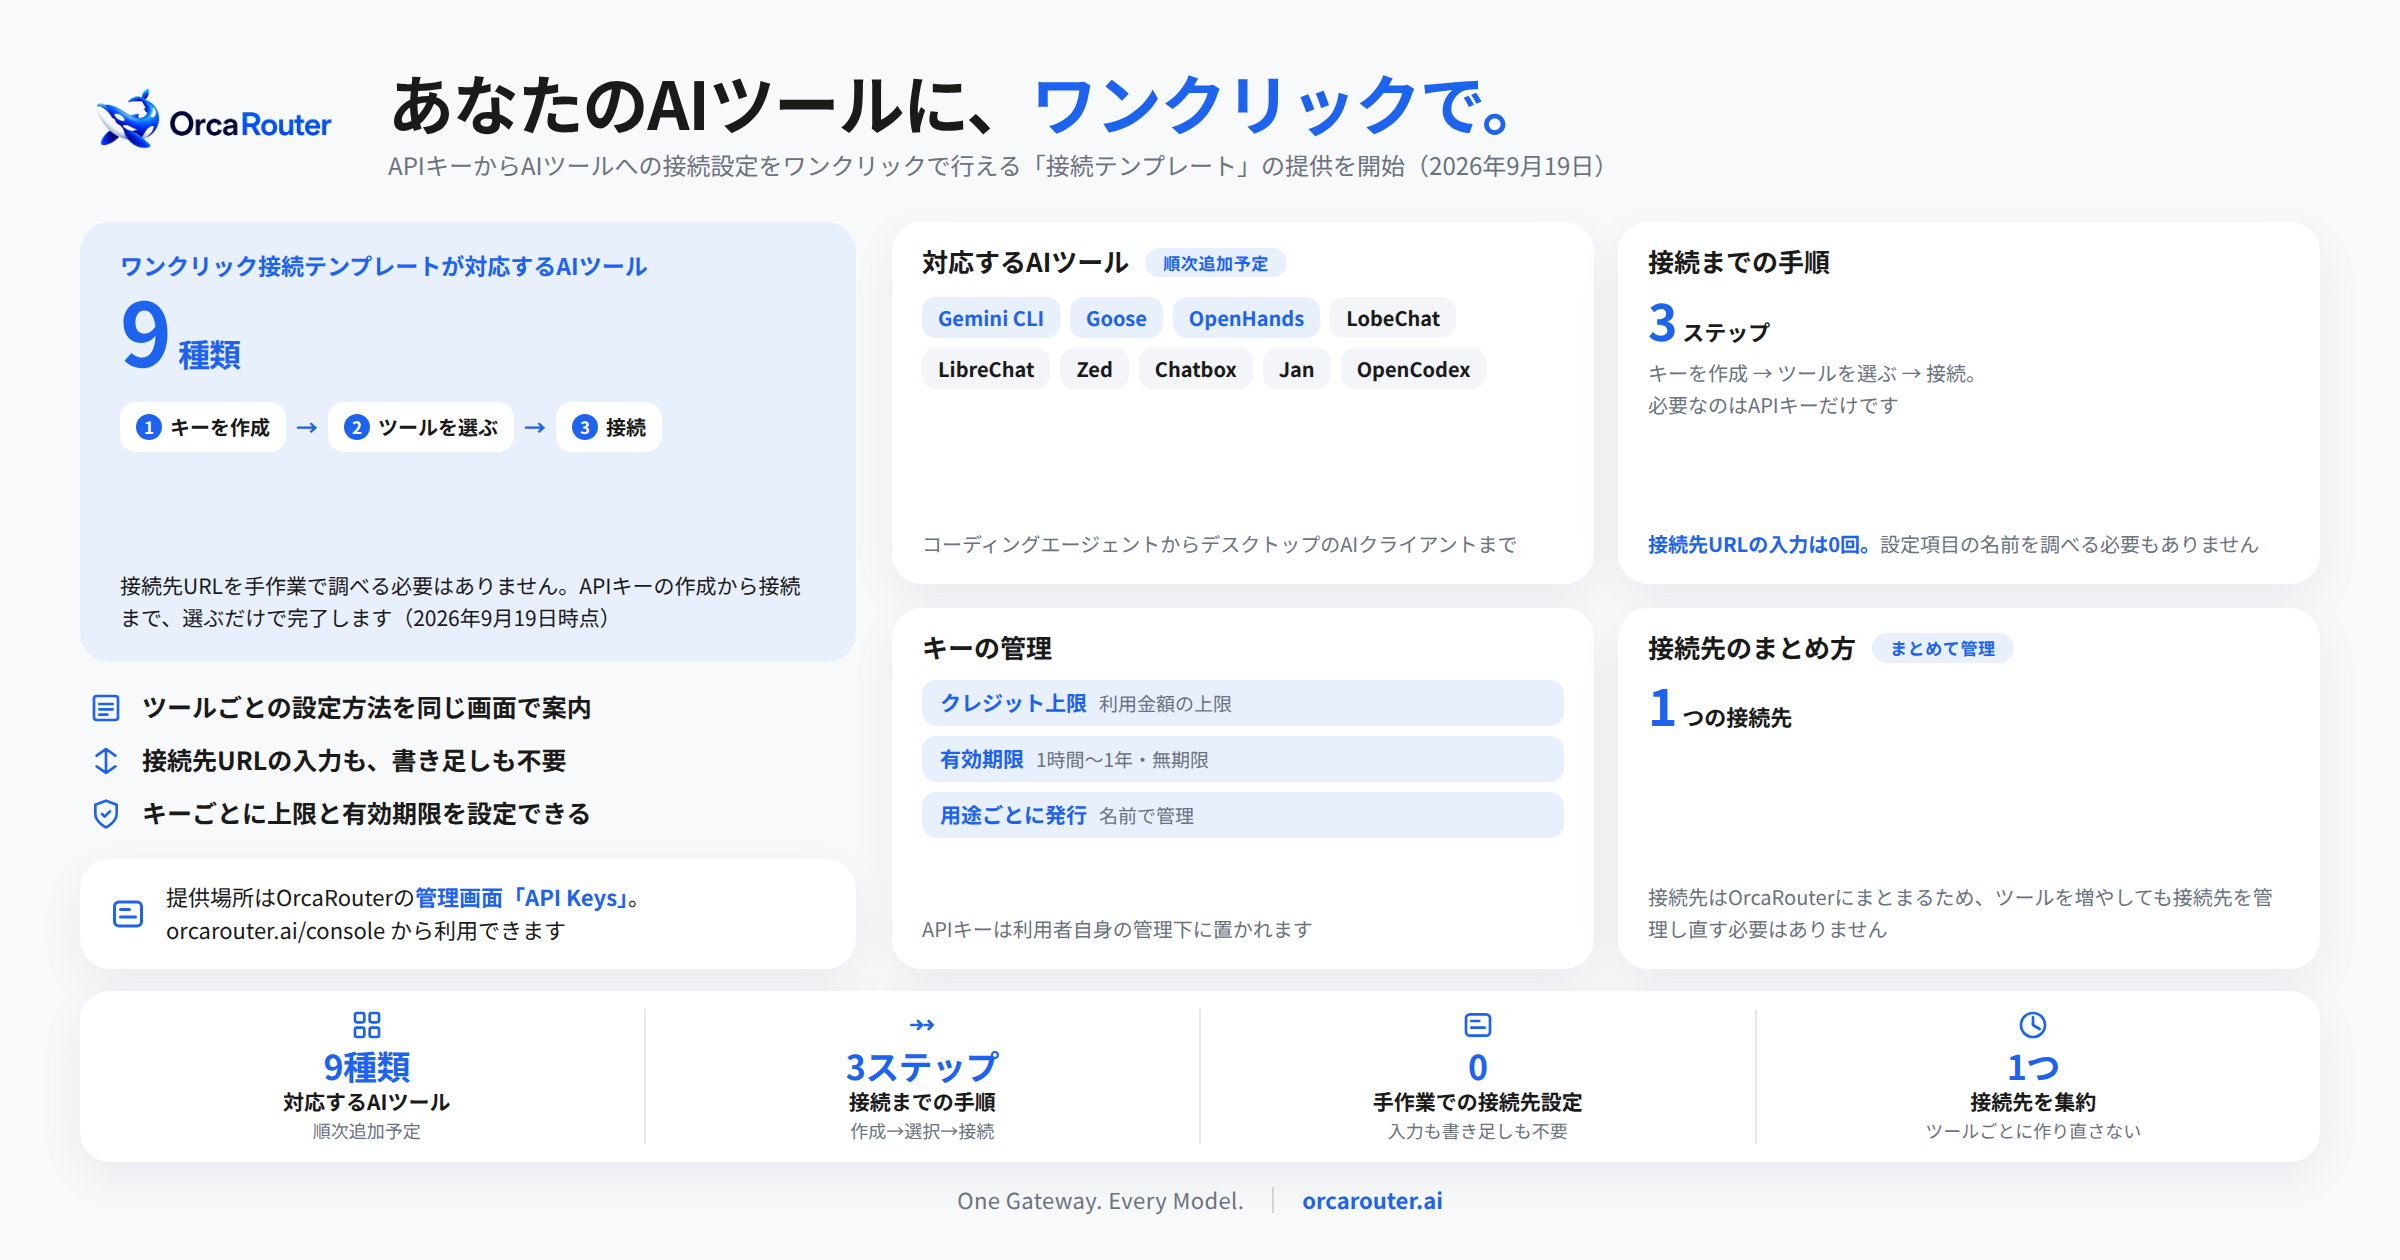The height and width of the screenshot is (1260, 2400).
Task: Click step number 1 circle of キーを作成
Action: [149, 428]
